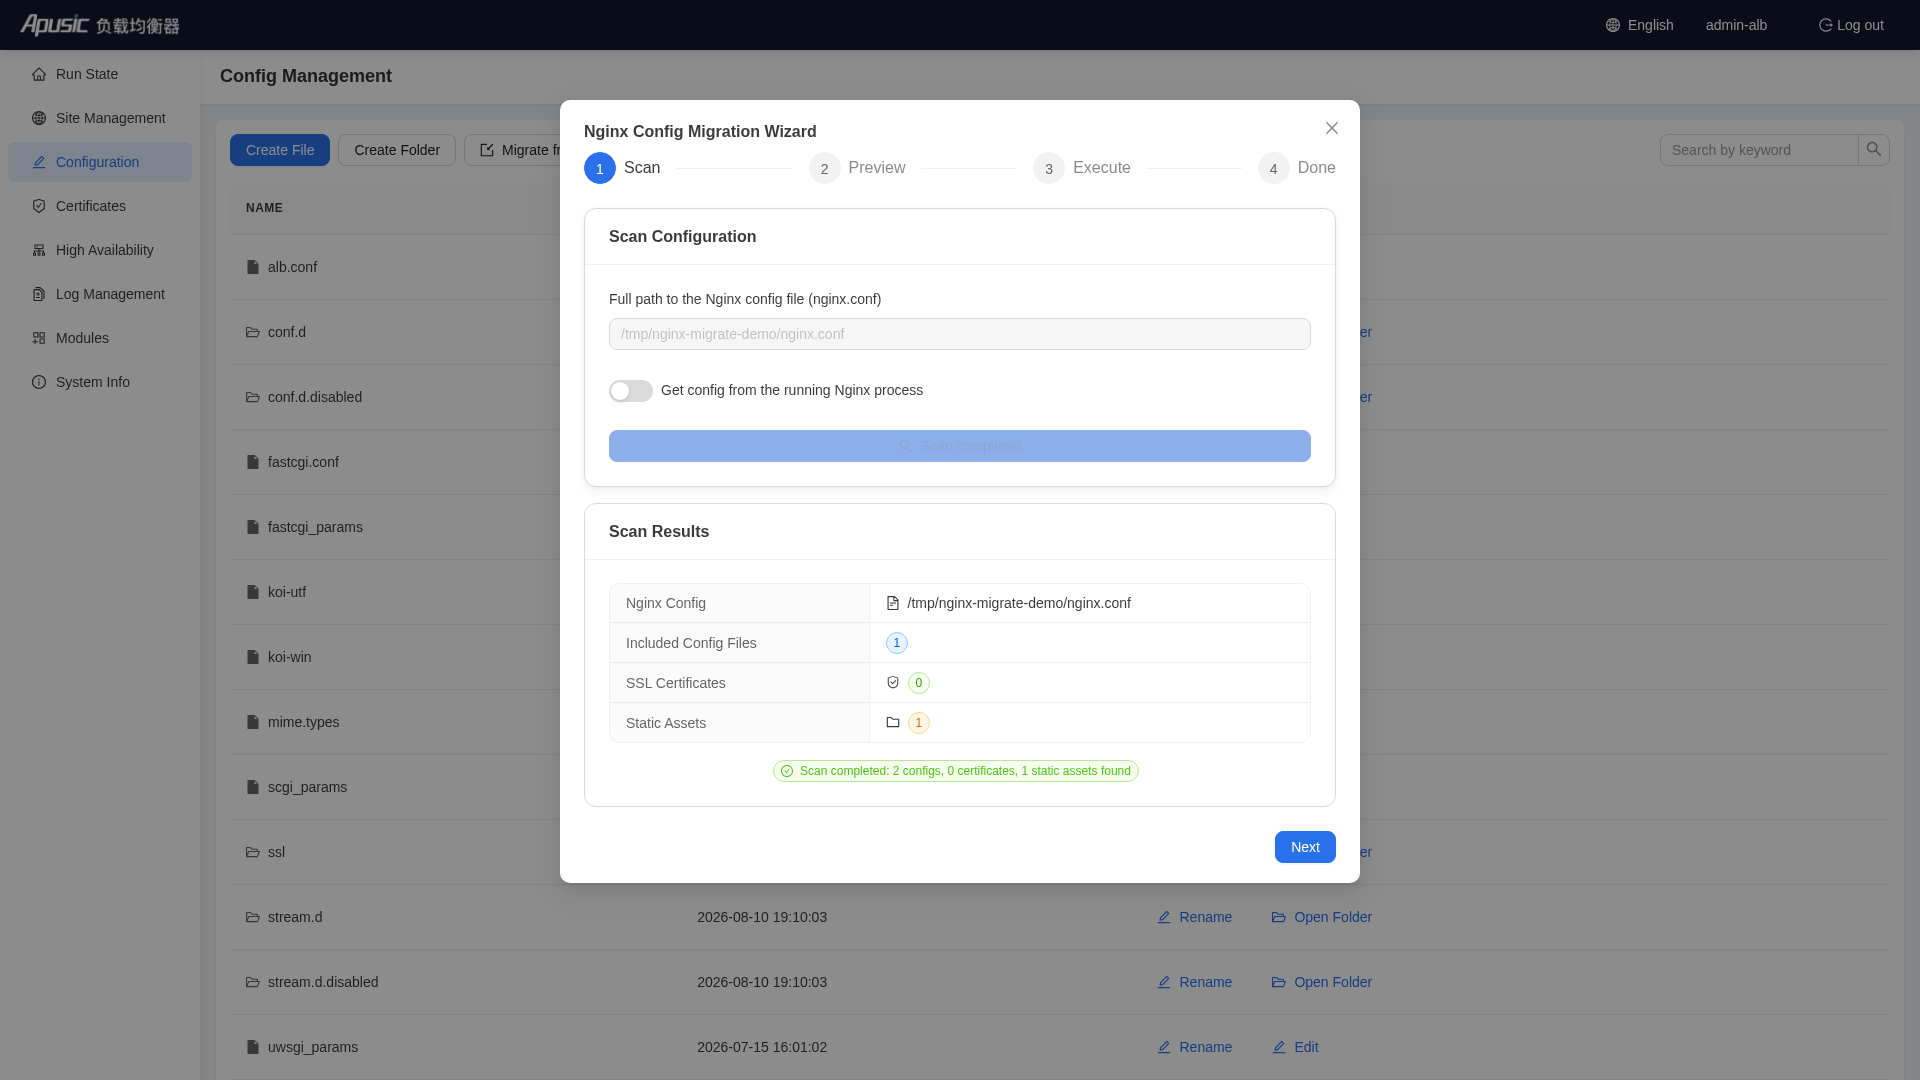Click the Apusic logo
Screen dimensions: 1920x1080
(x=100, y=25)
